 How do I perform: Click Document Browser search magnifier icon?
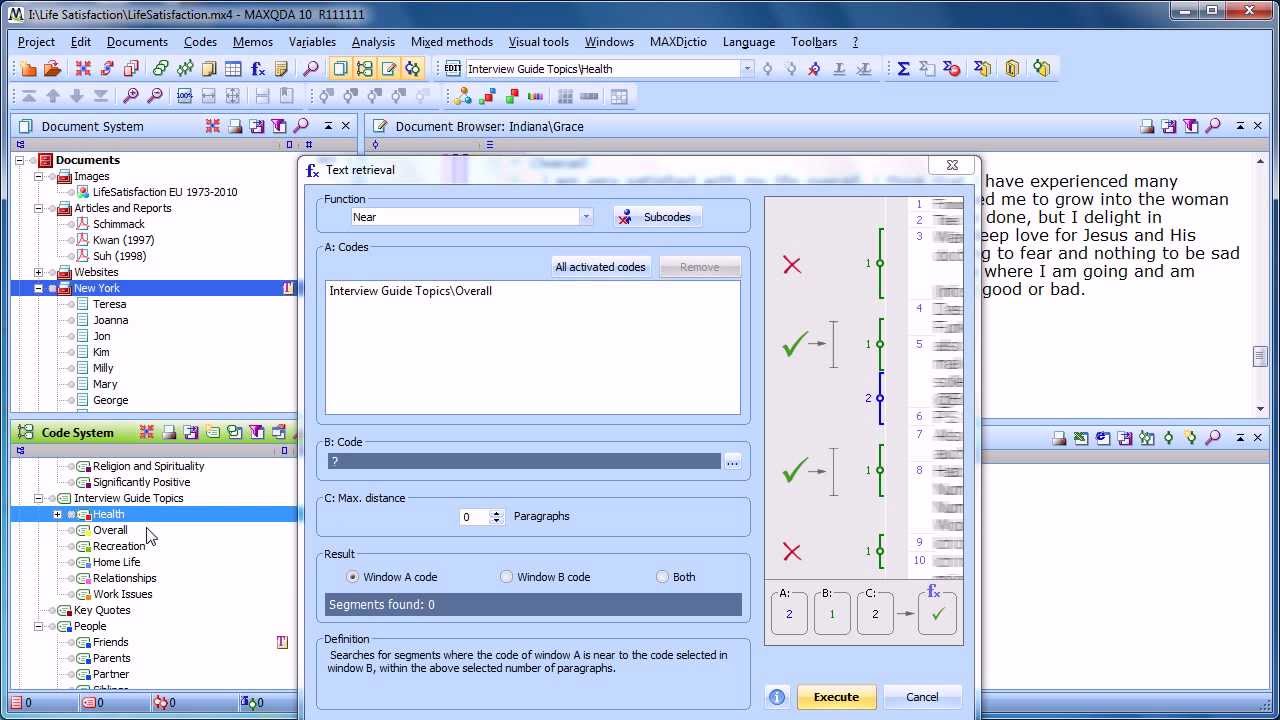pyautogui.click(x=1213, y=126)
